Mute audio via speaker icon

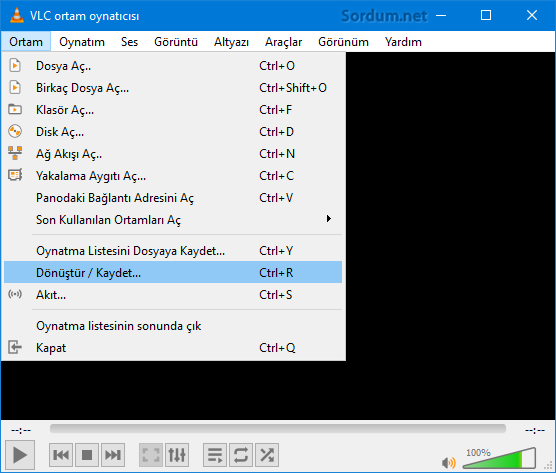pos(449,463)
